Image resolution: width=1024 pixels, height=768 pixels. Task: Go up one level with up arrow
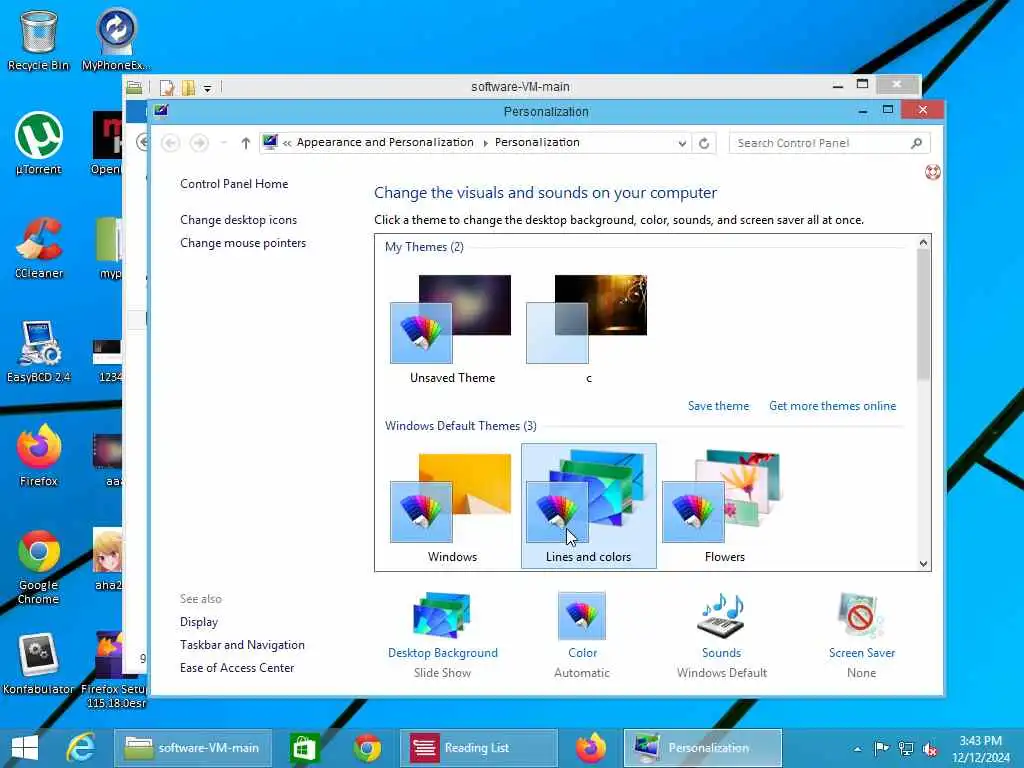[x=246, y=143]
